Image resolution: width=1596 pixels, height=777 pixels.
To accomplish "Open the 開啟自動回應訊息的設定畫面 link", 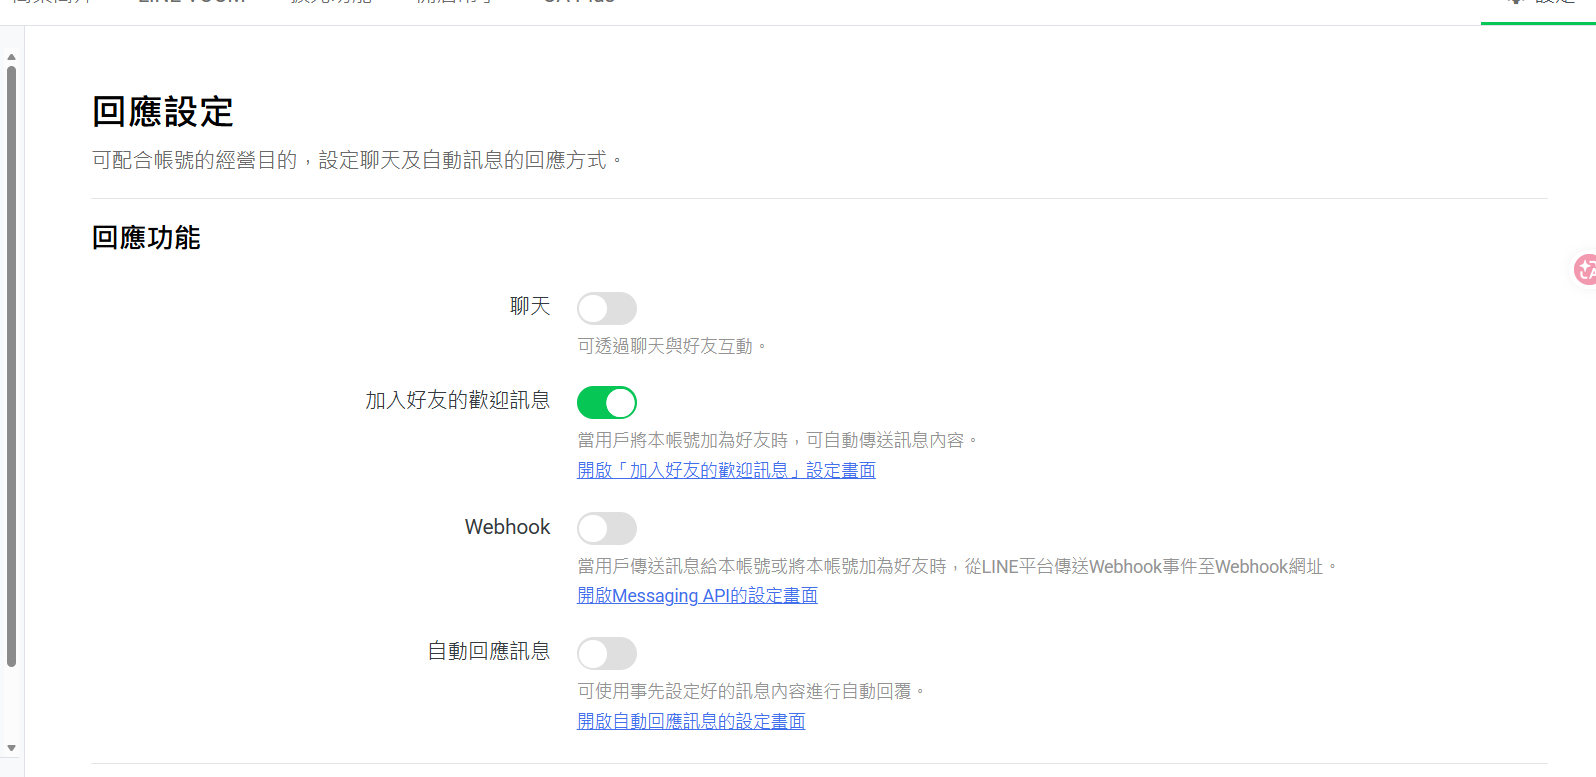I will [x=691, y=721].
